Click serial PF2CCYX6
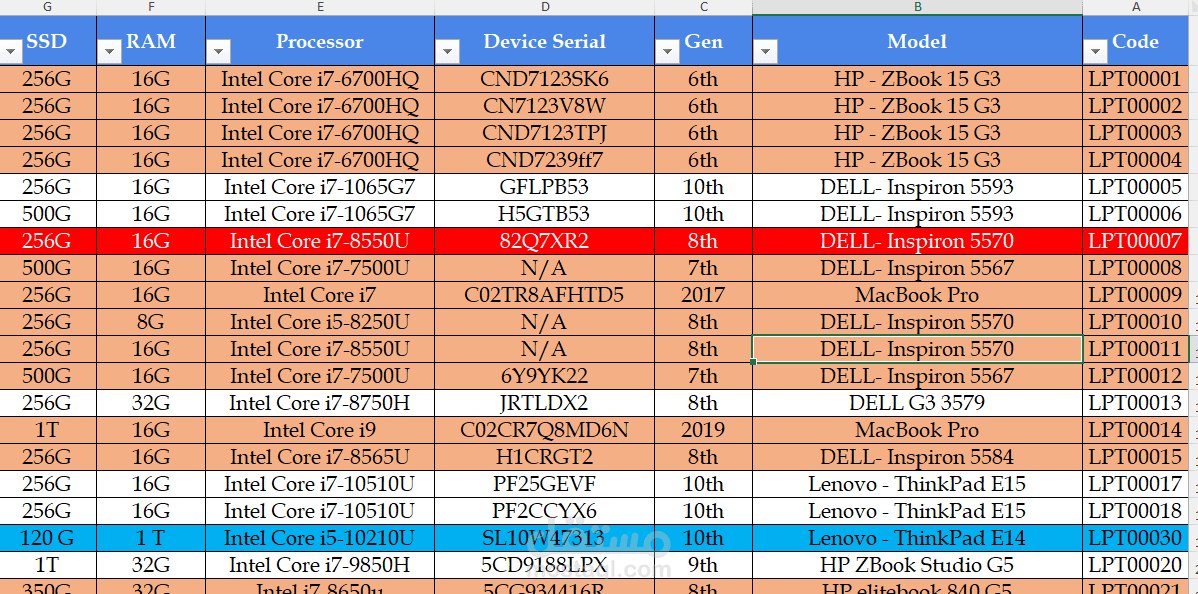This screenshot has width=1198, height=594. pos(545,511)
